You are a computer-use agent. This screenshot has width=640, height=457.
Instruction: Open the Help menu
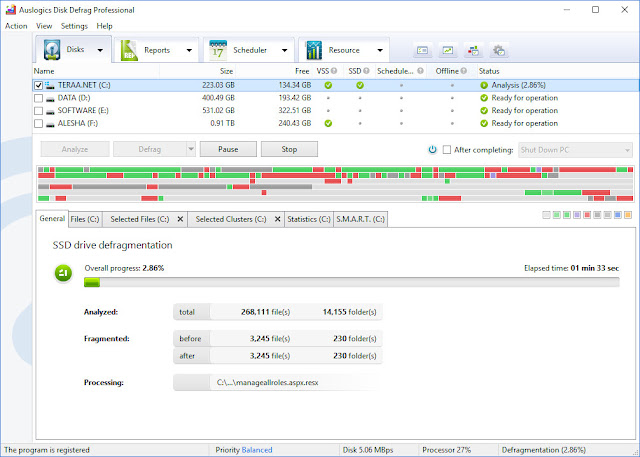click(x=104, y=26)
